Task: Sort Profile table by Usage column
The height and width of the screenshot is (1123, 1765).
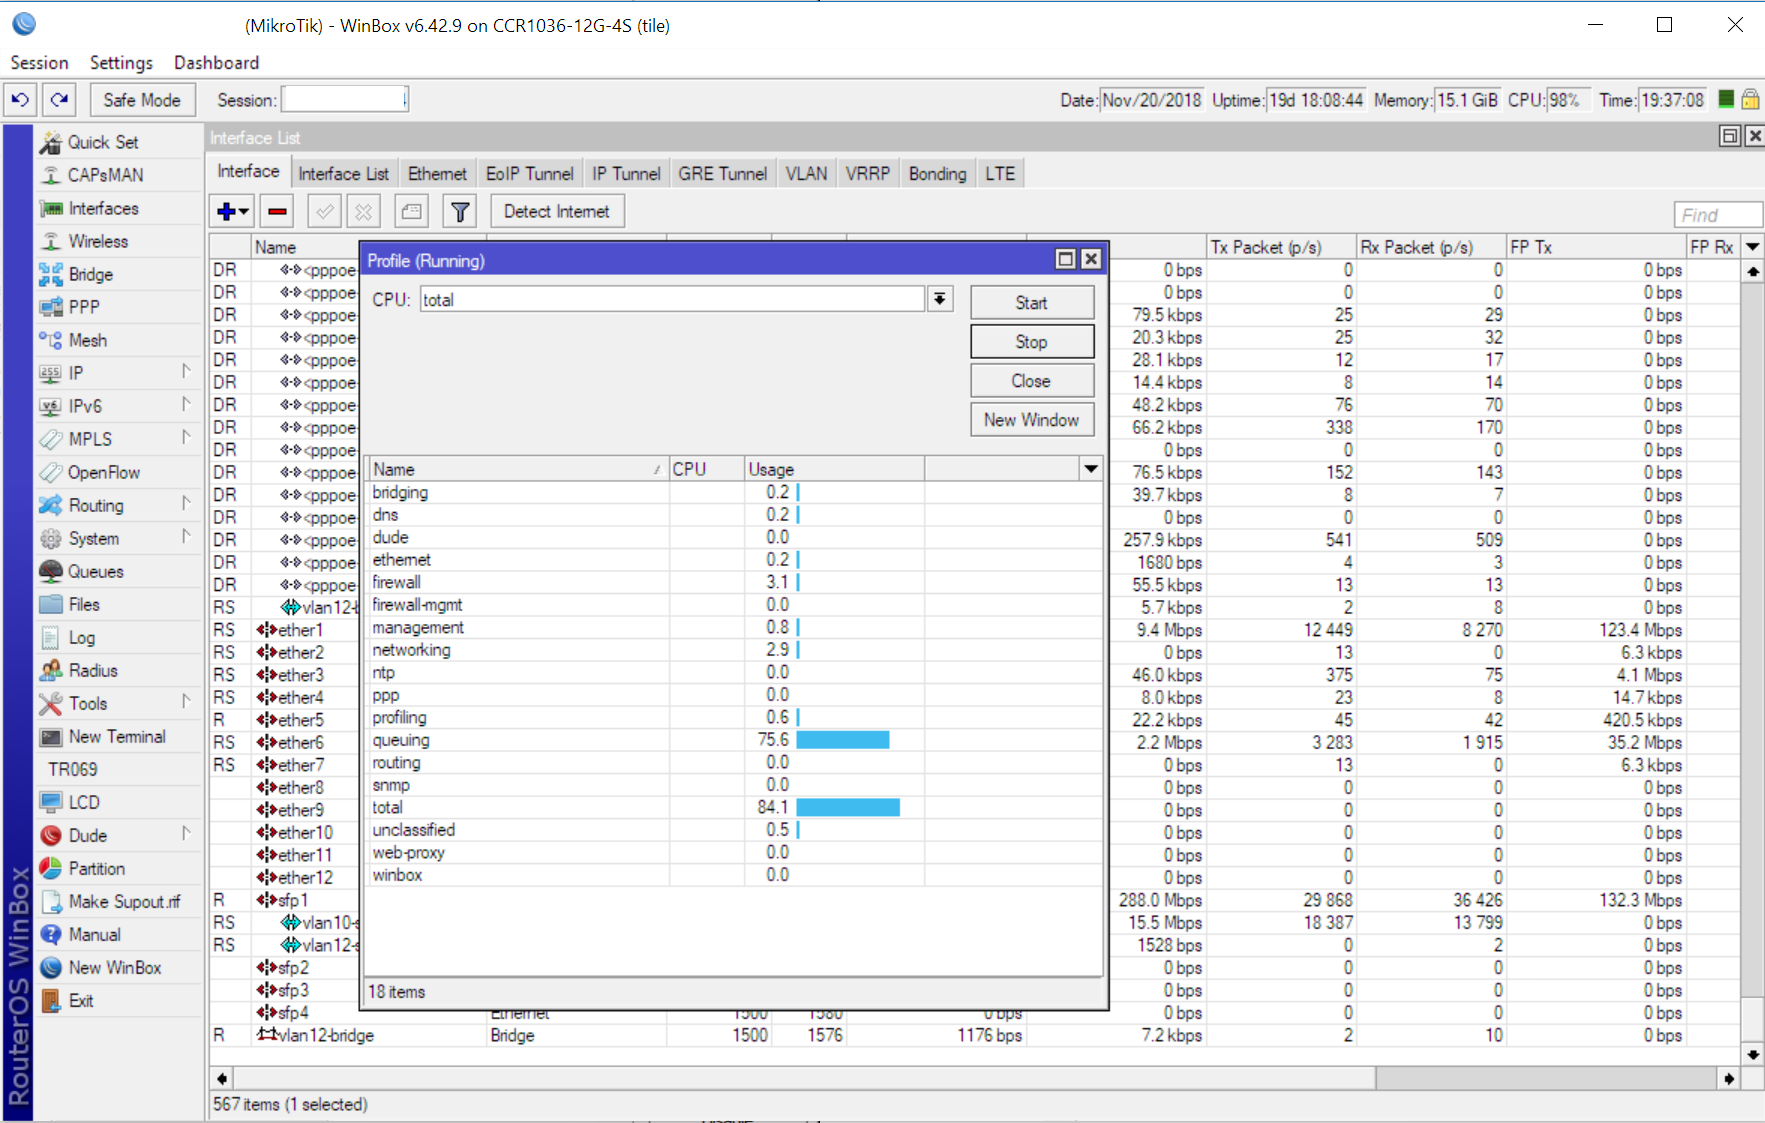Action: coord(834,469)
